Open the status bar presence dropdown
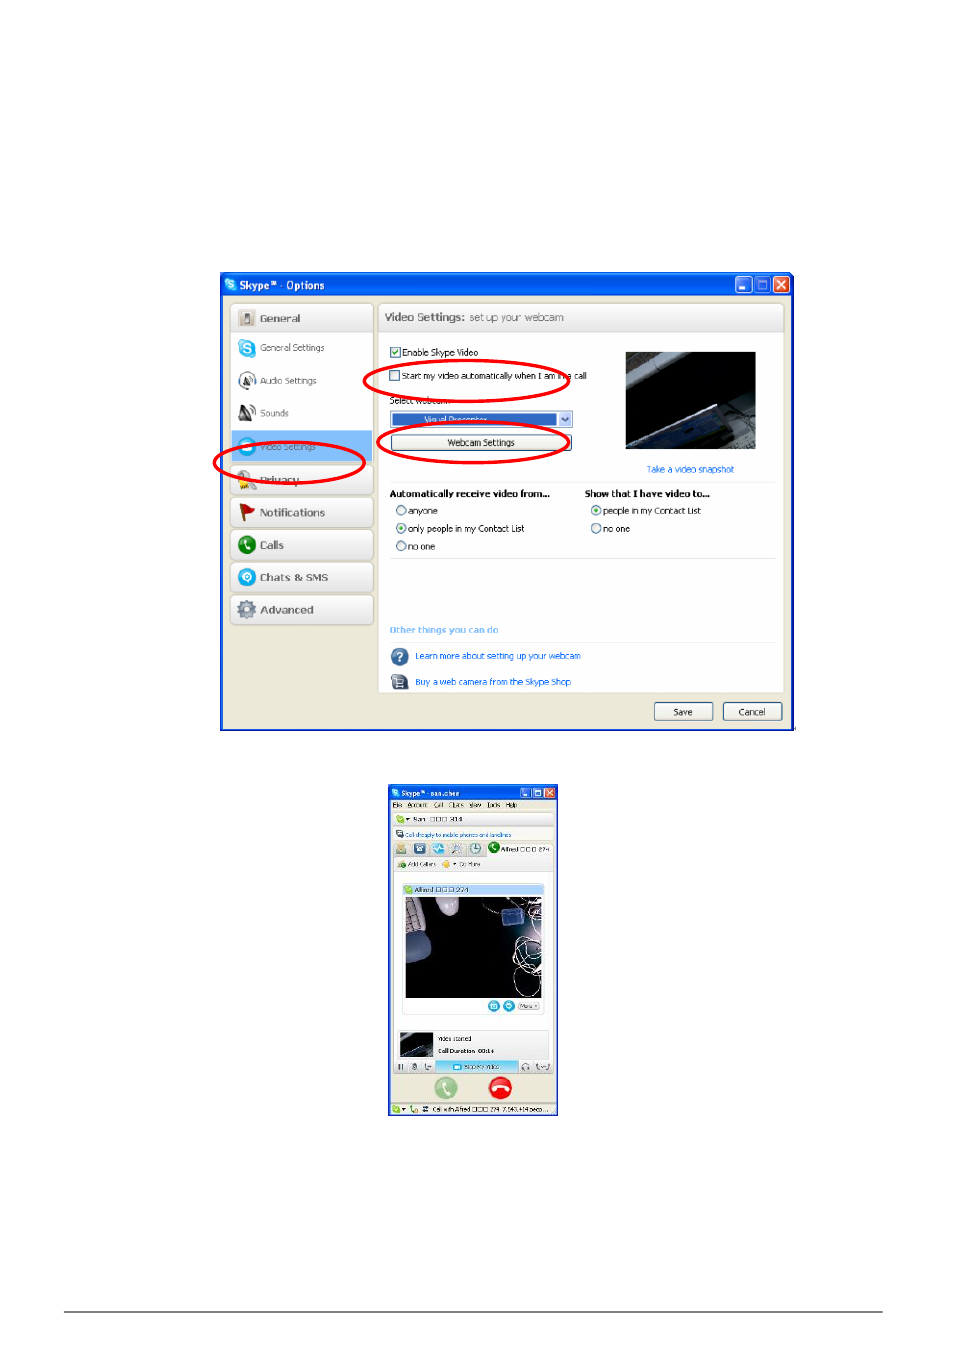953x1352 pixels. pyautogui.click(x=398, y=1109)
